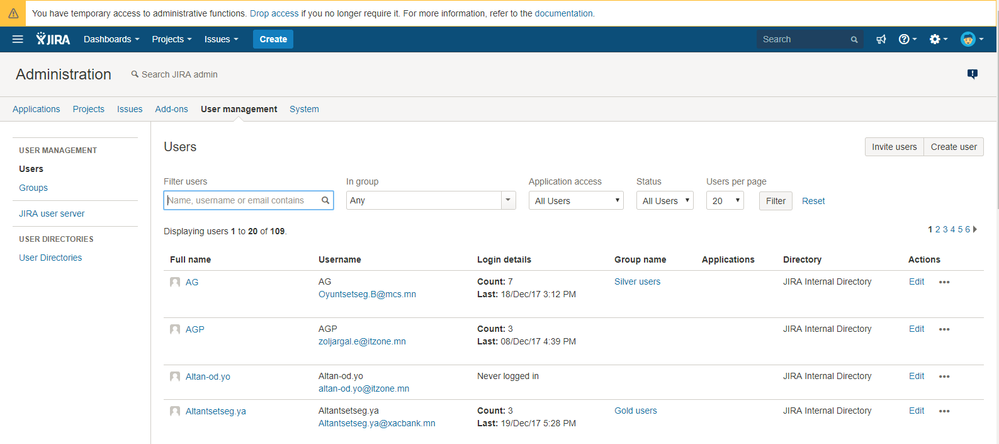The height and width of the screenshot is (444, 999).
Task: Click avatar icon next to Altantsetseg.ya
Action: pyautogui.click(x=175, y=411)
